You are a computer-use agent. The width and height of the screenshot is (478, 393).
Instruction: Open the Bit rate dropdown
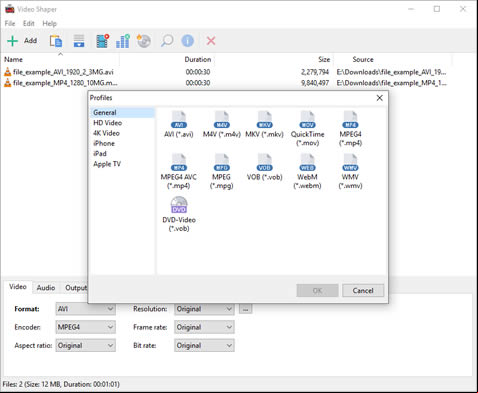tap(204, 346)
